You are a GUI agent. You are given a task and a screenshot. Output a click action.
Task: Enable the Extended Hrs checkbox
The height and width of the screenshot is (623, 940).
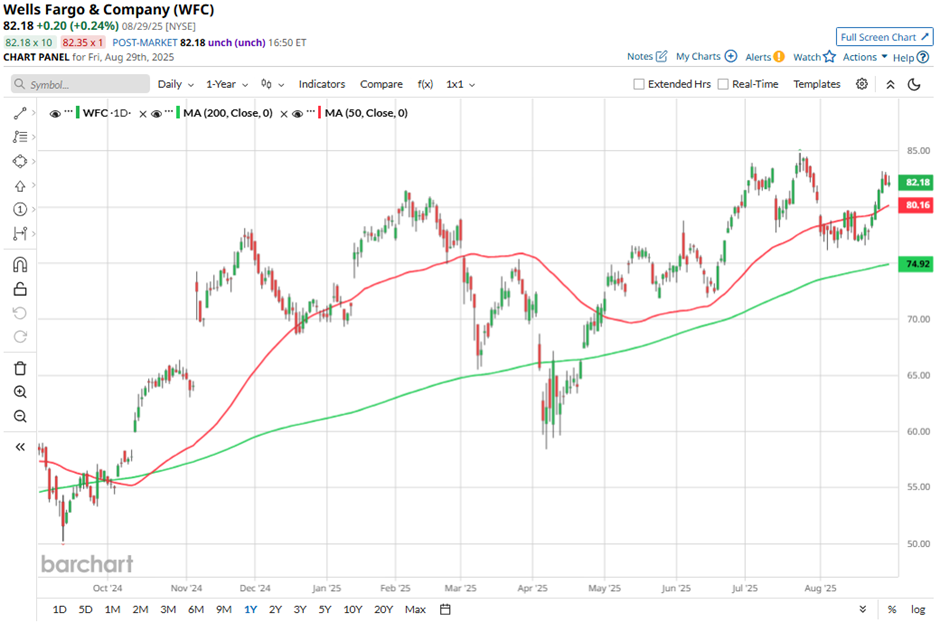[x=639, y=85]
